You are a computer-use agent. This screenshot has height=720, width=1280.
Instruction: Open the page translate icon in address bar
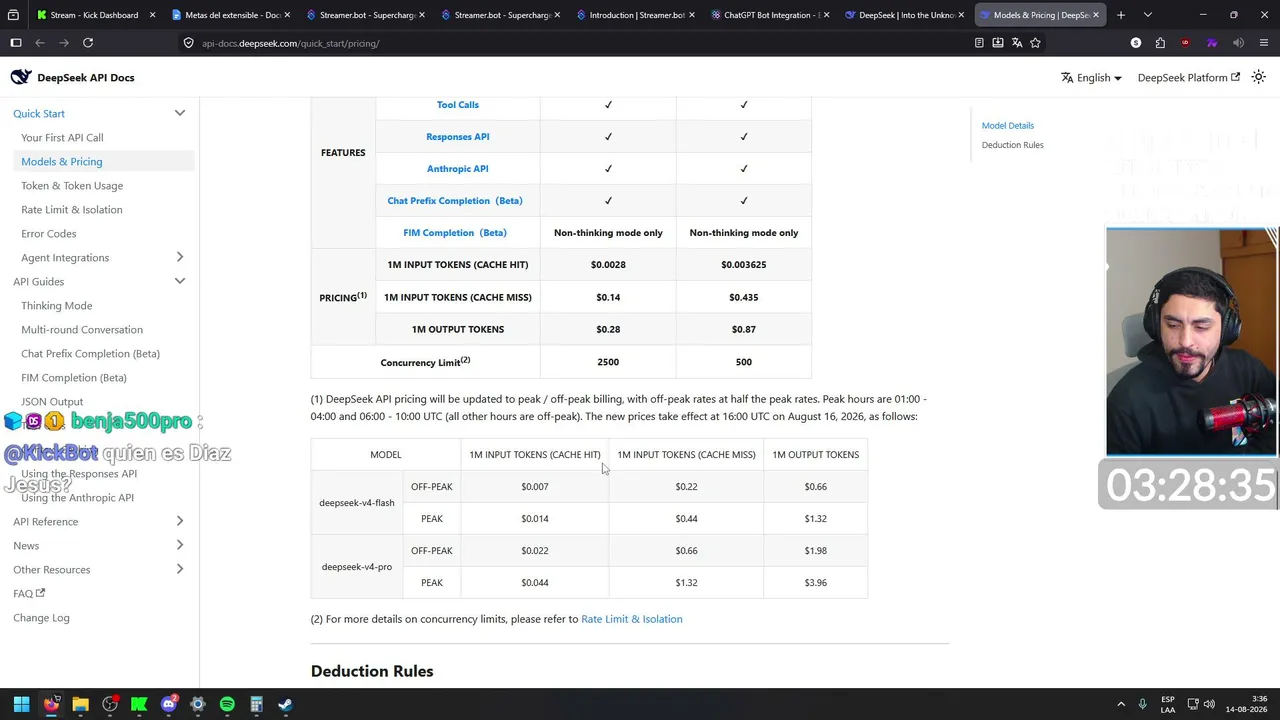click(x=1016, y=43)
